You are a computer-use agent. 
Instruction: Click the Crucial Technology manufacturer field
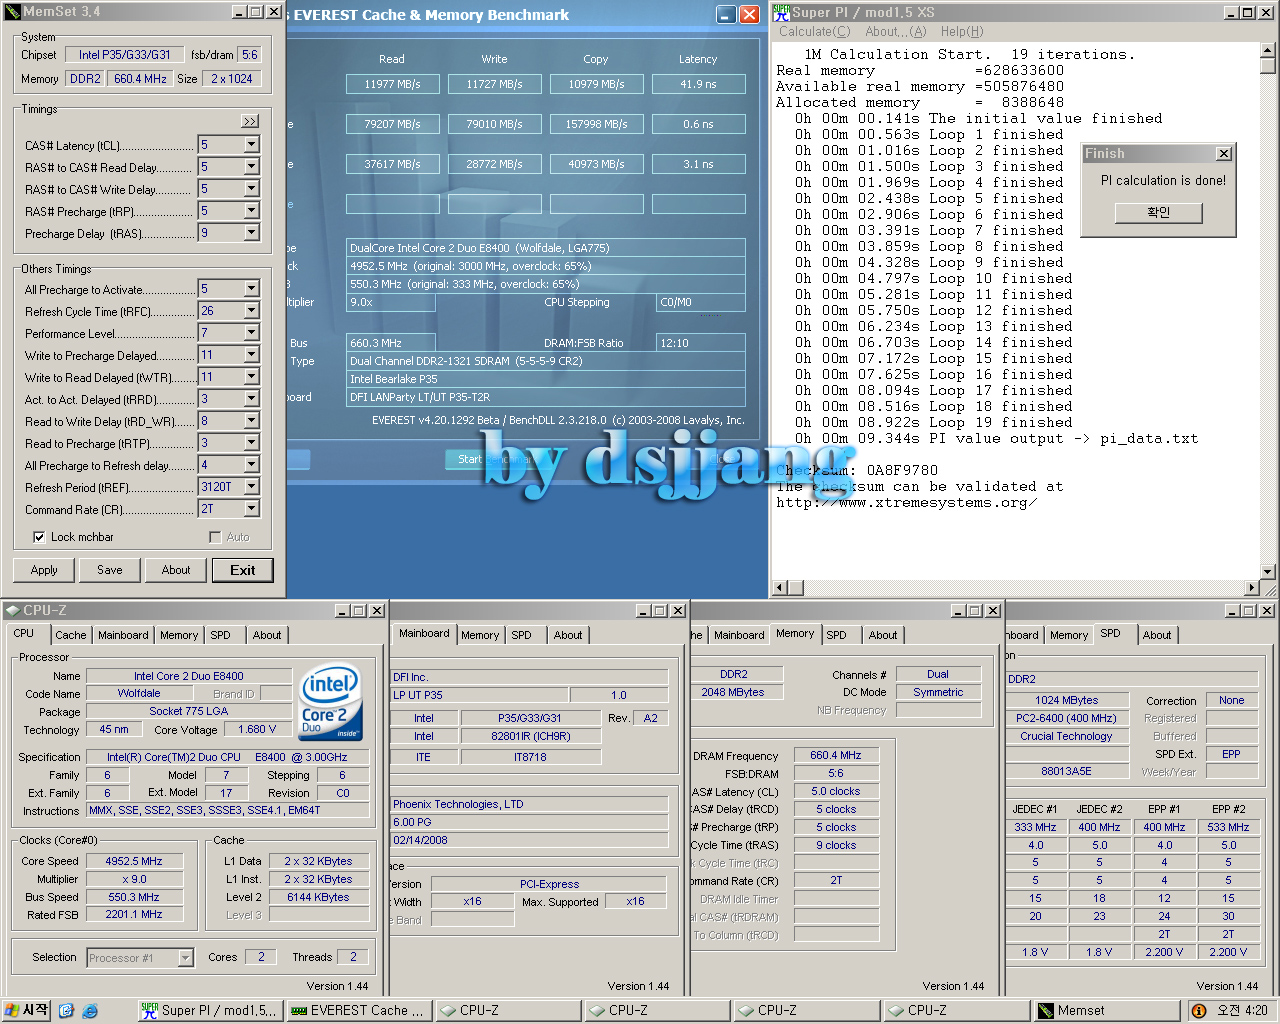coord(1067,736)
